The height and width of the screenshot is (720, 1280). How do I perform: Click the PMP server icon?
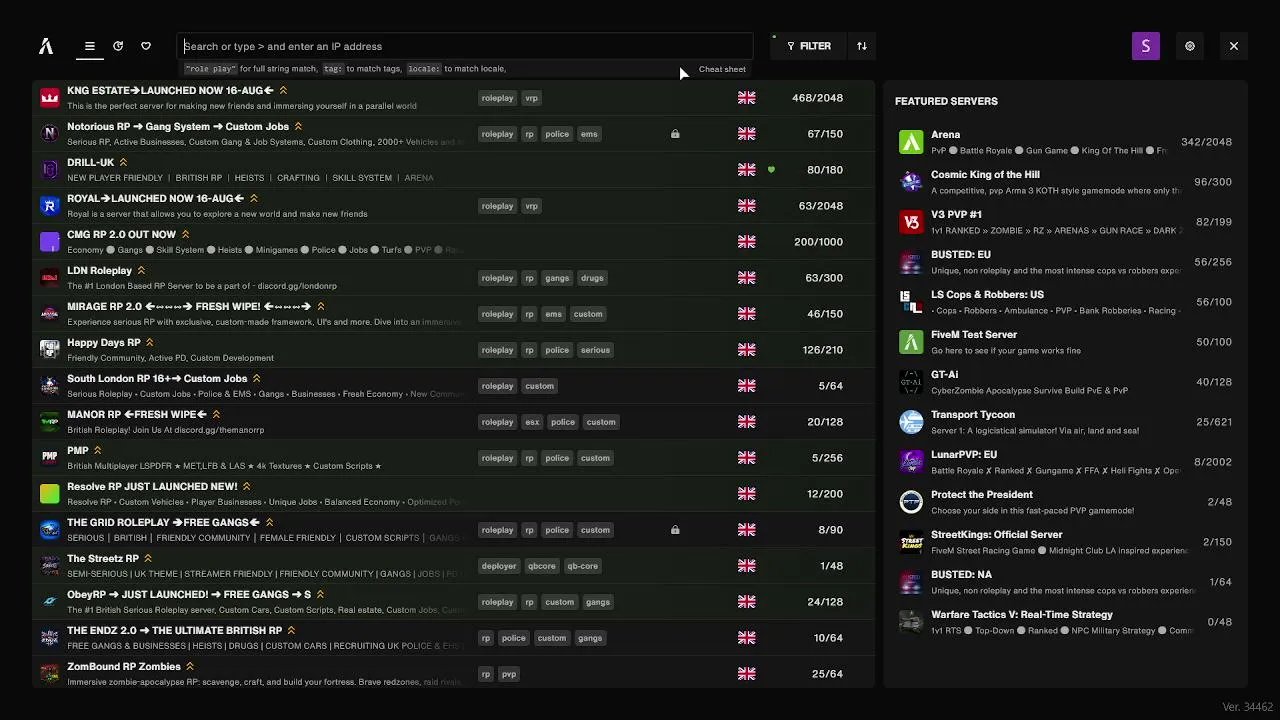tap(49, 458)
